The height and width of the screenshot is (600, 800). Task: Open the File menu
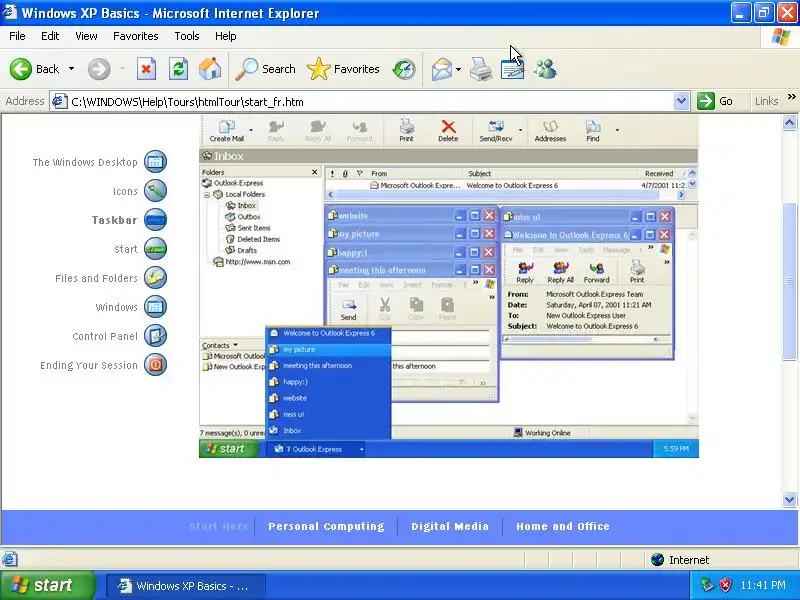coord(17,36)
